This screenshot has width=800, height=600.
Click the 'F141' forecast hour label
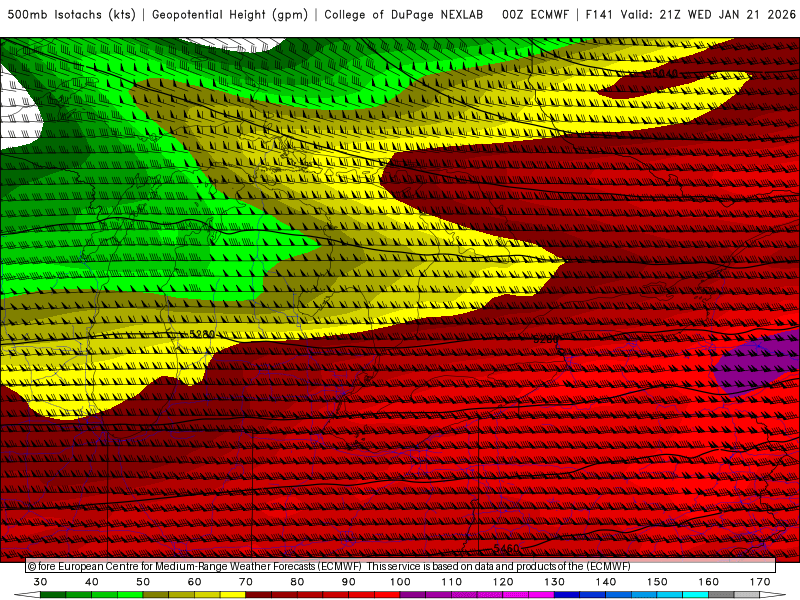[599, 15]
